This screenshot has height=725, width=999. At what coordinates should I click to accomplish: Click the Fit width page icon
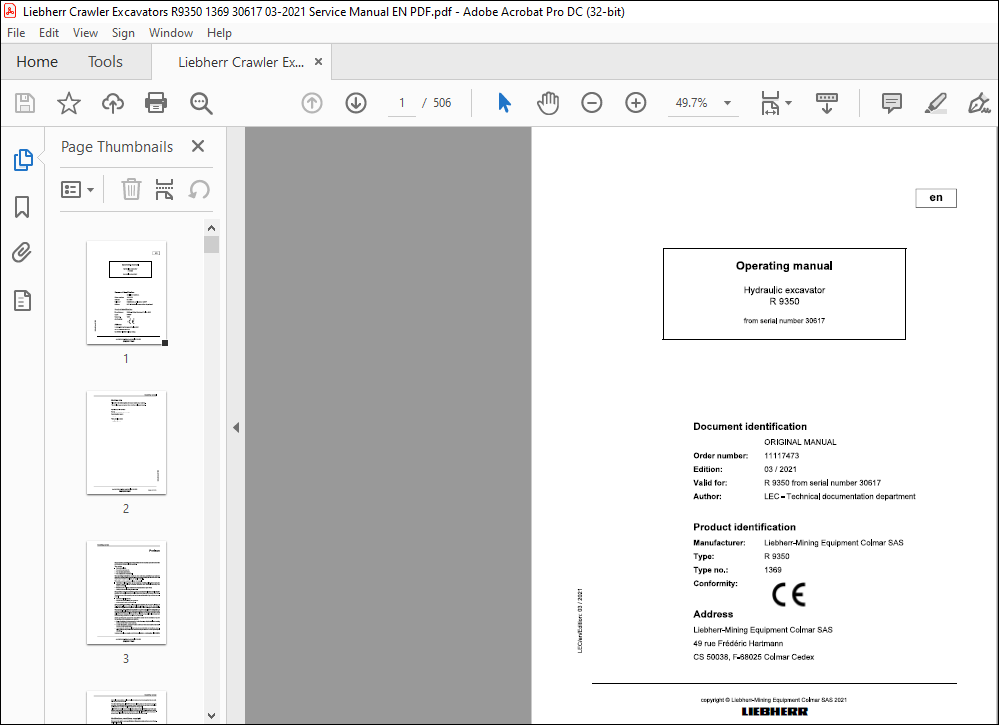click(x=770, y=103)
